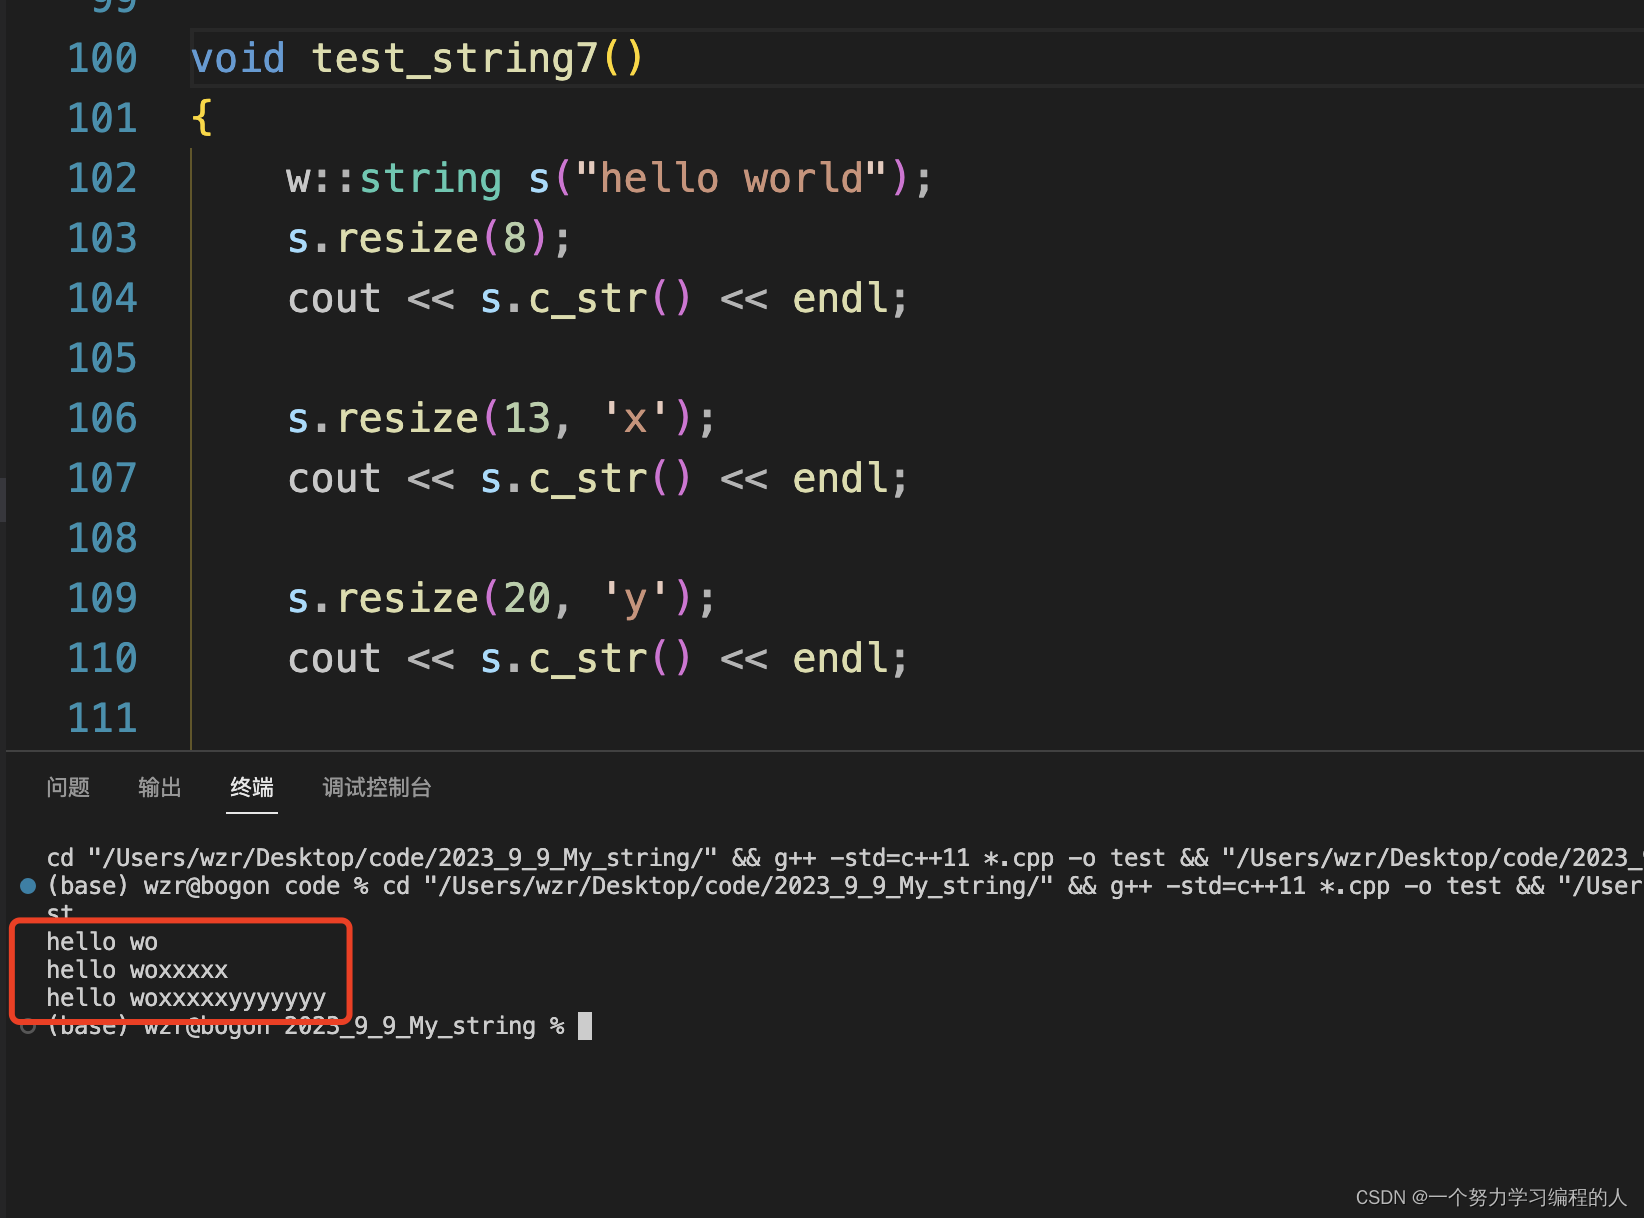
Task: Click line number 102 in the gutter
Action: pyautogui.click(x=102, y=178)
